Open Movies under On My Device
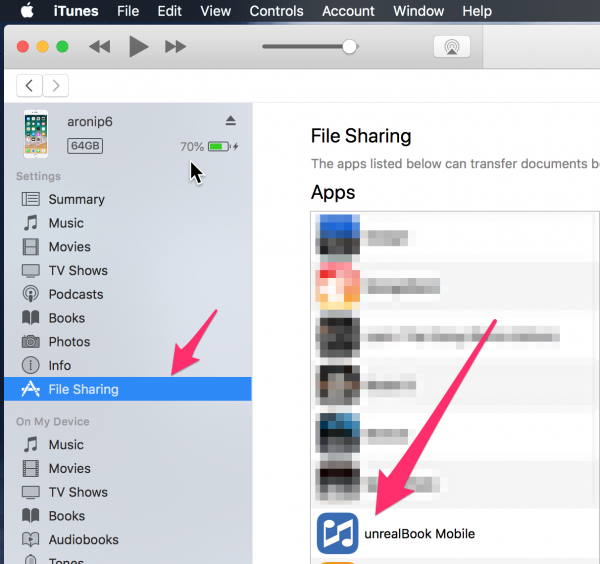The image size is (600, 564). (x=128, y=468)
